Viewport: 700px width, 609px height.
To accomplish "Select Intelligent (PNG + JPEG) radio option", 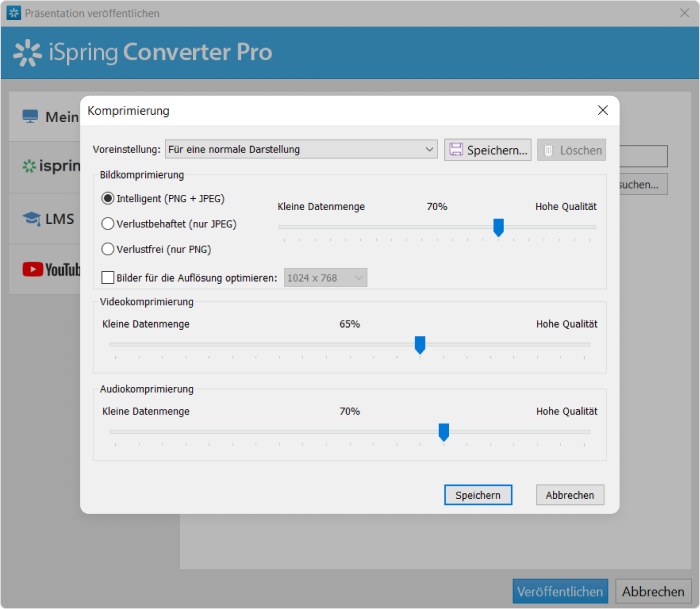I will click(108, 198).
